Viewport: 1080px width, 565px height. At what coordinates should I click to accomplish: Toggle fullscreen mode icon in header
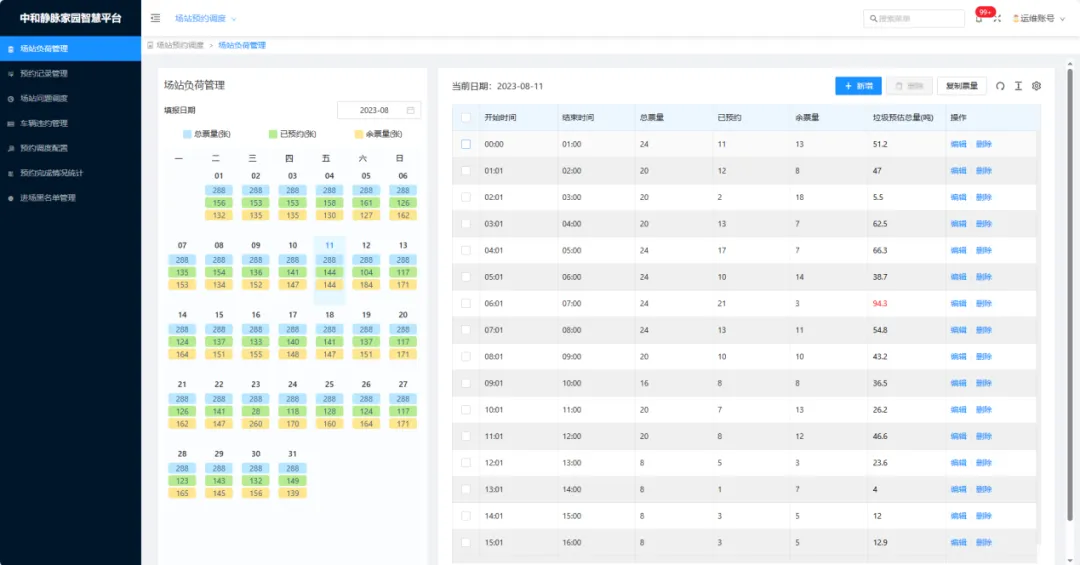(x=997, y=19)
